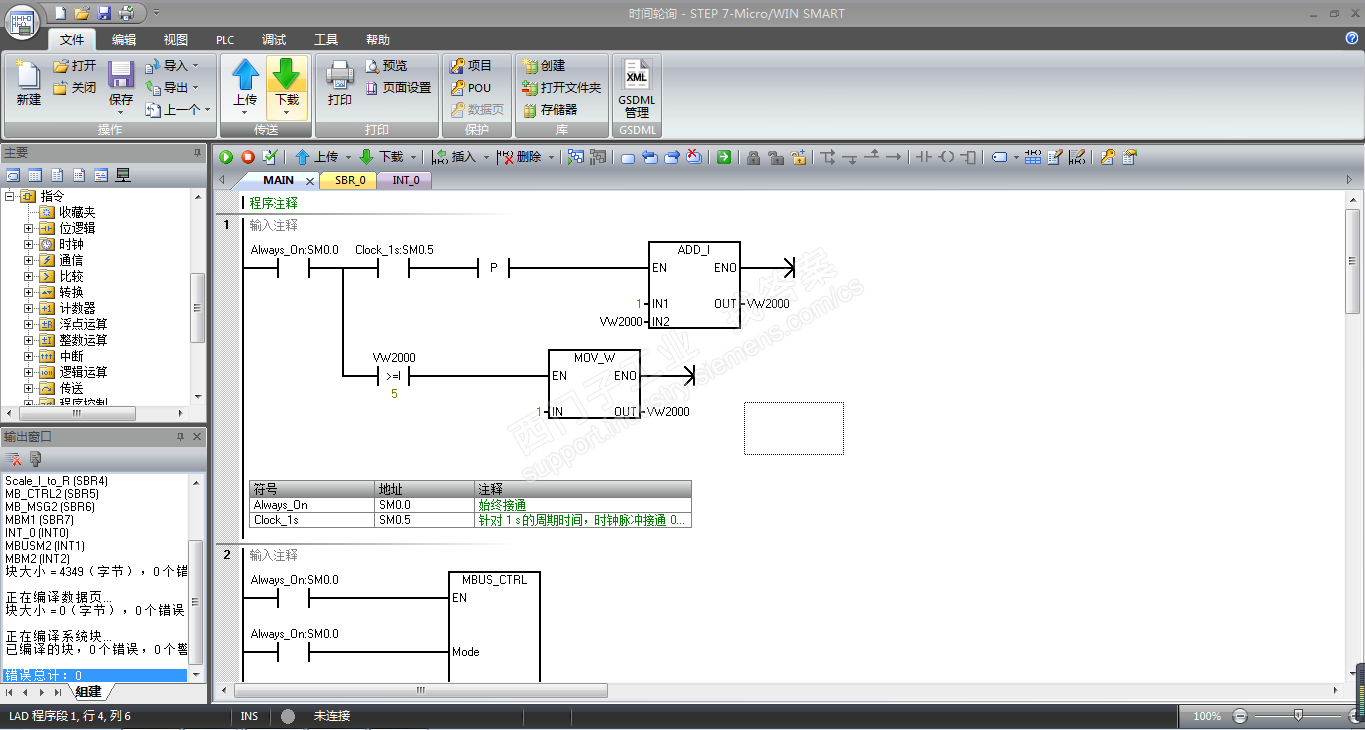The image size is (1365, 730).
Task: Select 错误总计: 0 line in output
Action: (x=95, y=676)
